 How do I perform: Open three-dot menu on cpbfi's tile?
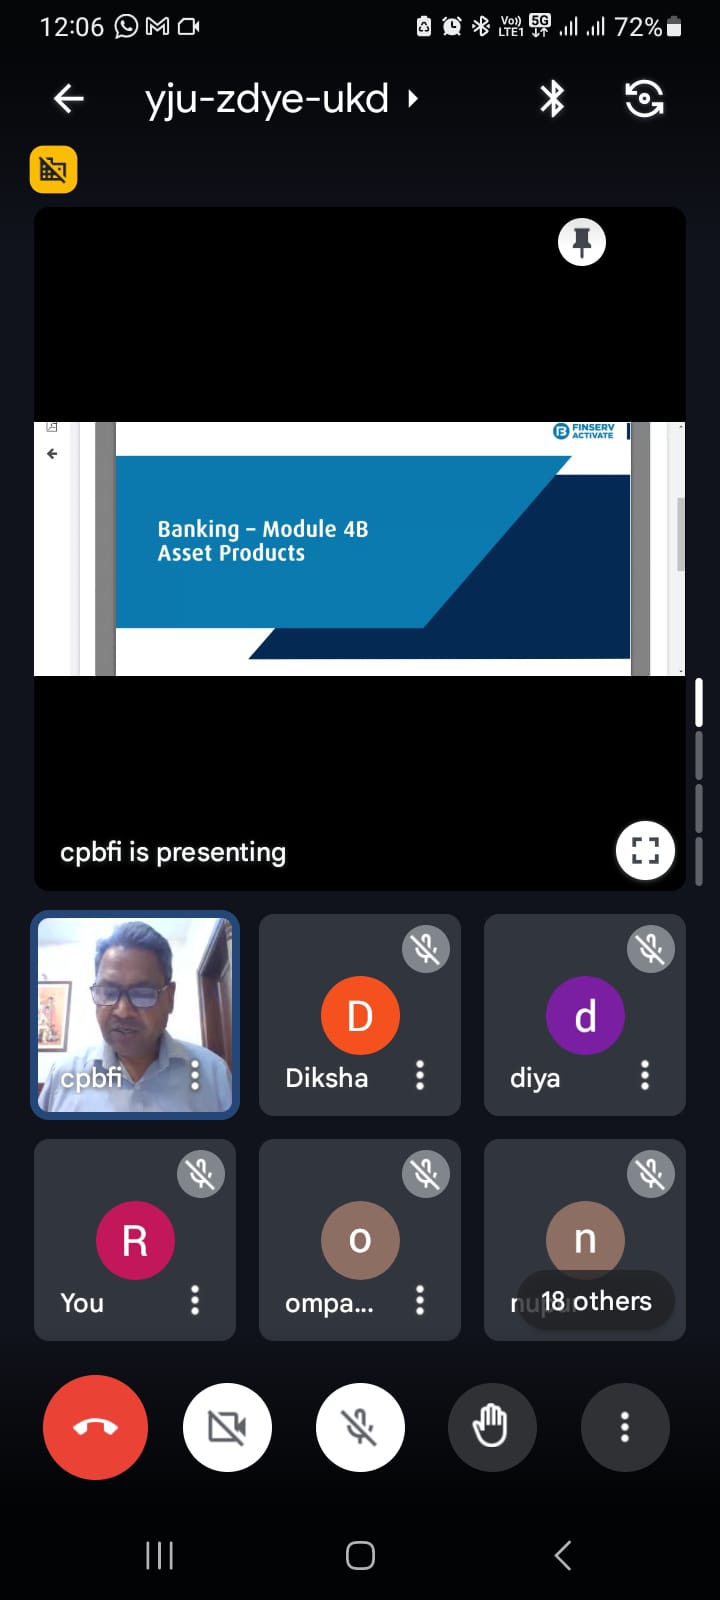point(195,1076)
